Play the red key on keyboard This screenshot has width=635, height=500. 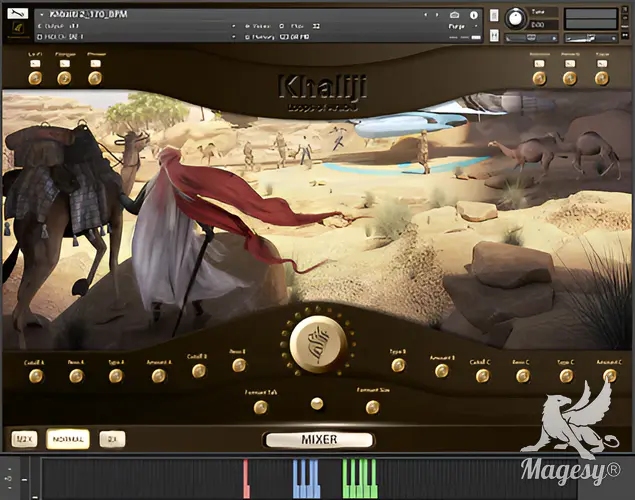pos(246,478)
